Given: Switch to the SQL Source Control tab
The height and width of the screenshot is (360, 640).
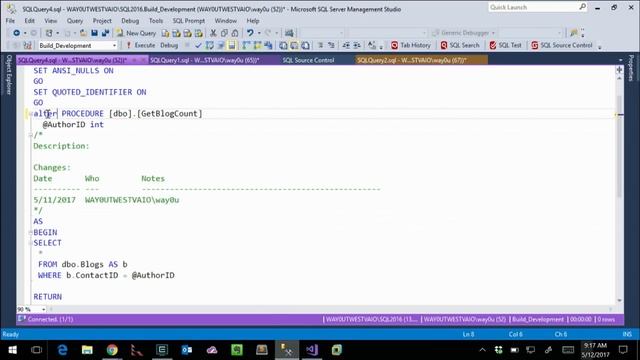Looking at the screenshot, I should click(x=309, y=60).
